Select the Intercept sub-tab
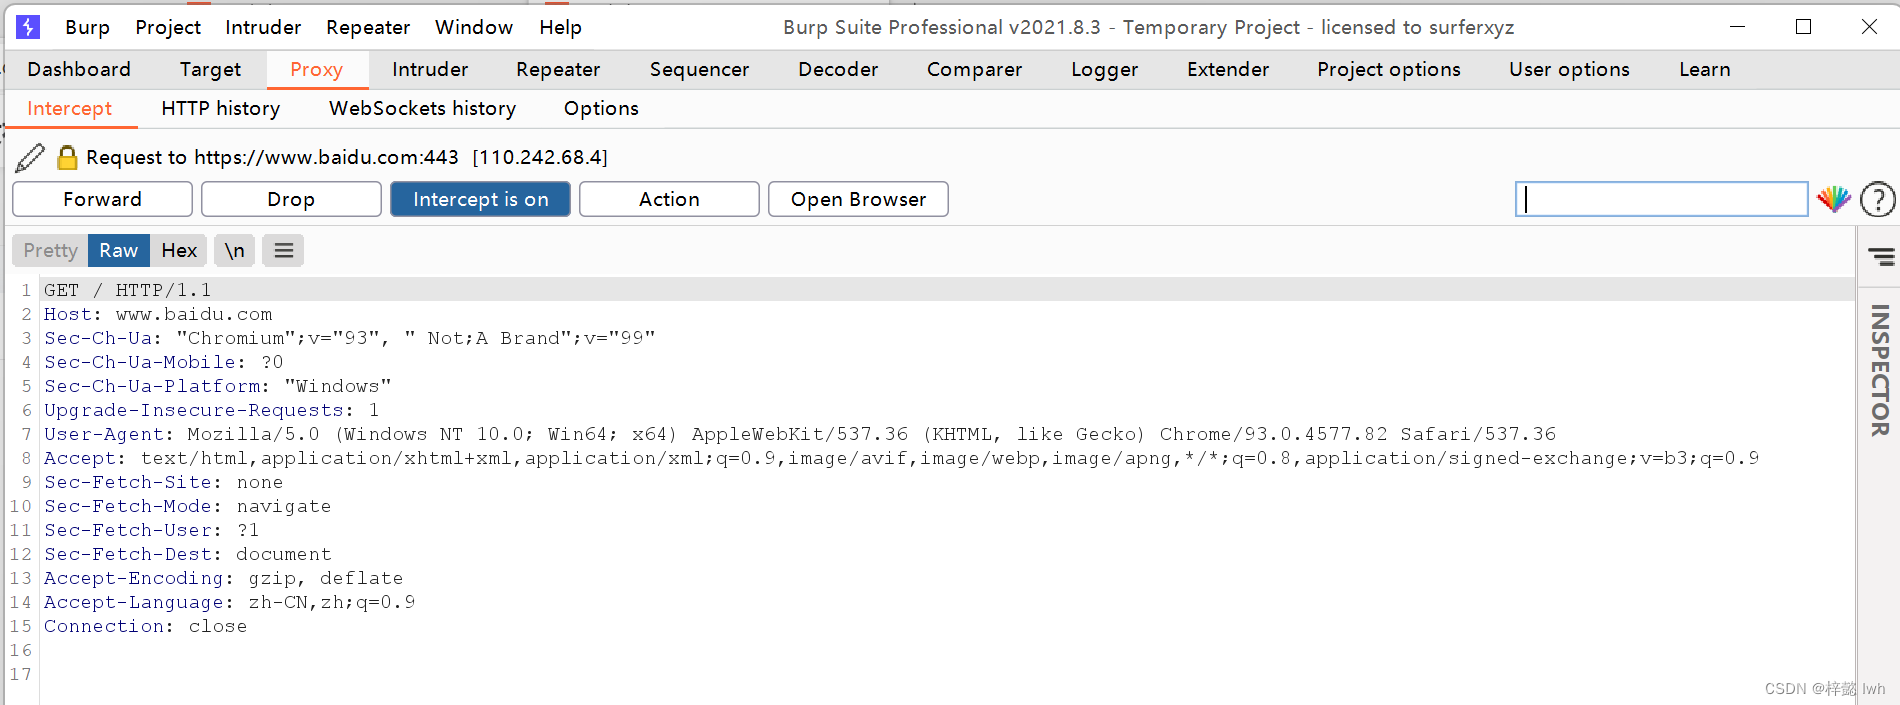The width and height of the screenshot is (1900, 705). pos(70,108)
